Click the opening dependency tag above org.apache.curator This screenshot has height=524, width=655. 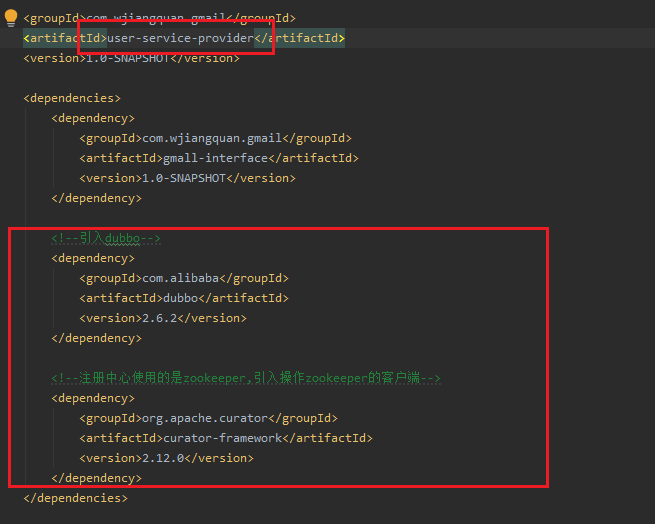pos(93,398)
